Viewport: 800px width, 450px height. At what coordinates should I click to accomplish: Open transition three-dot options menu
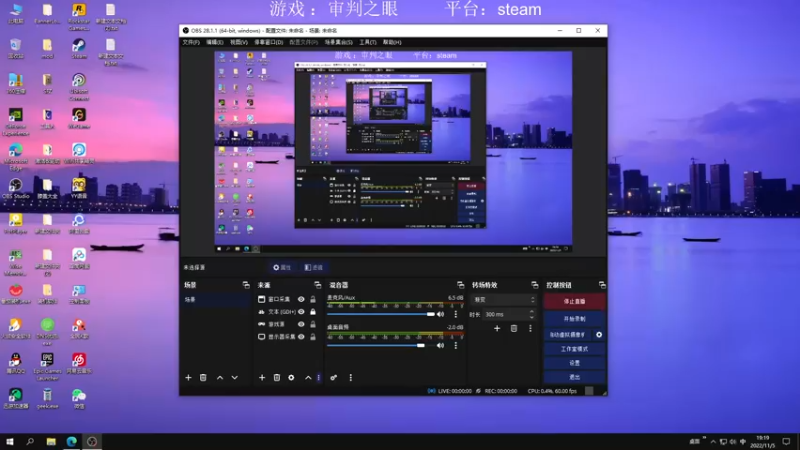530,329
